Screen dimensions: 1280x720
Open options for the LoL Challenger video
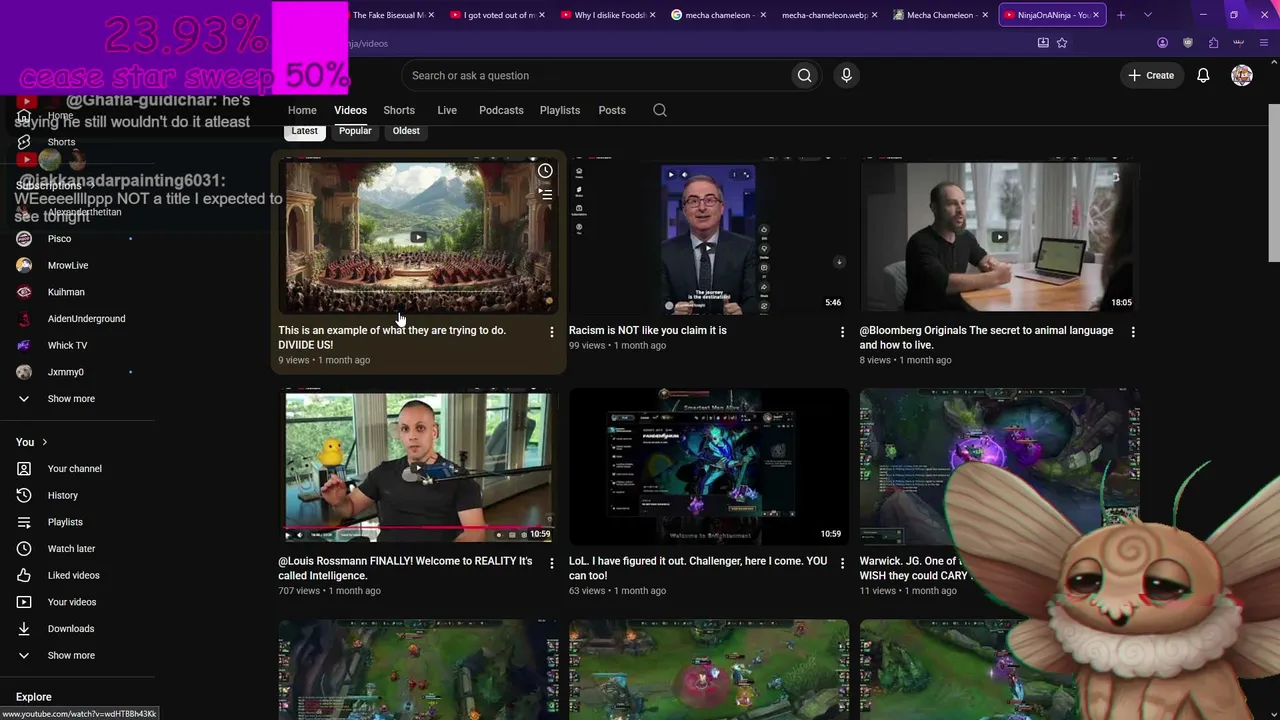coord(842,563)
